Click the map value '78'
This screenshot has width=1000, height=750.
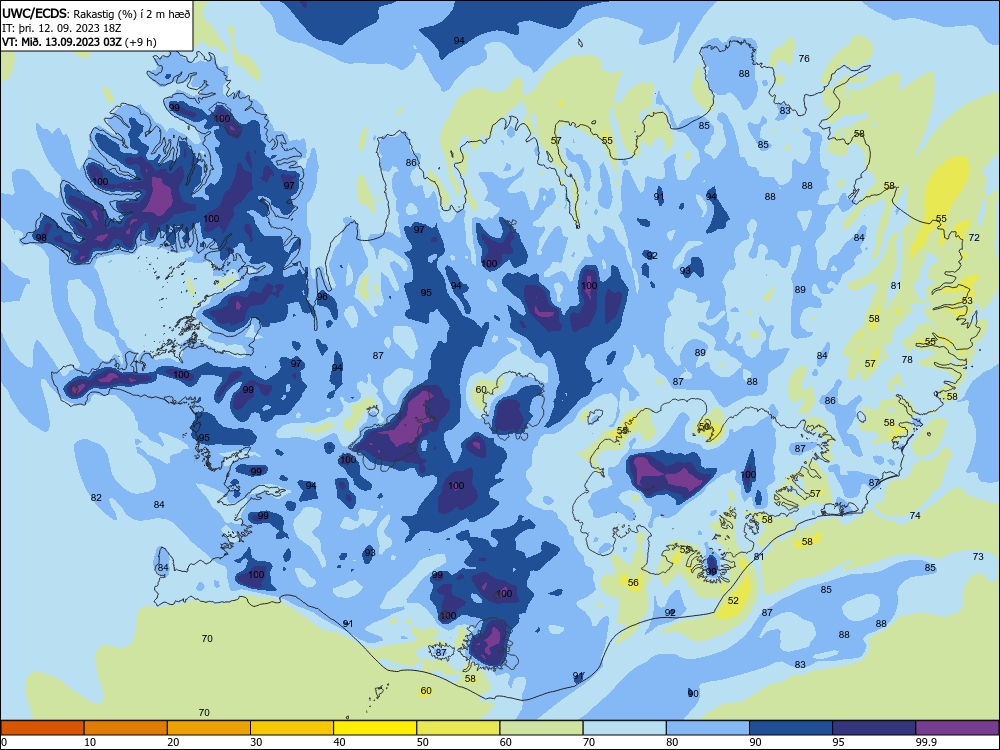coord(907,360)
